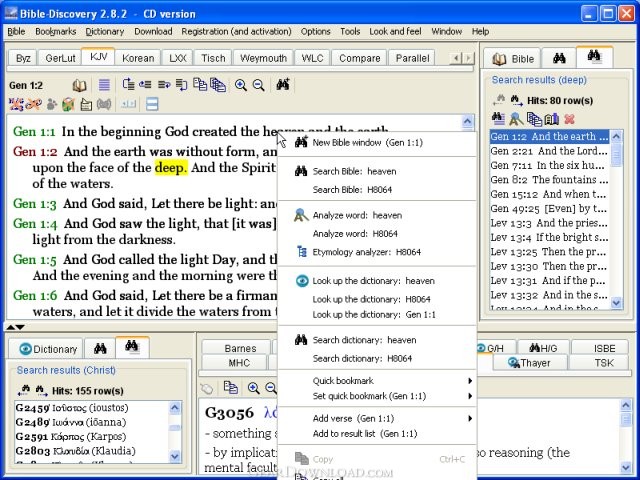Click the previous search hit icon in deep results

pos(499,100)
